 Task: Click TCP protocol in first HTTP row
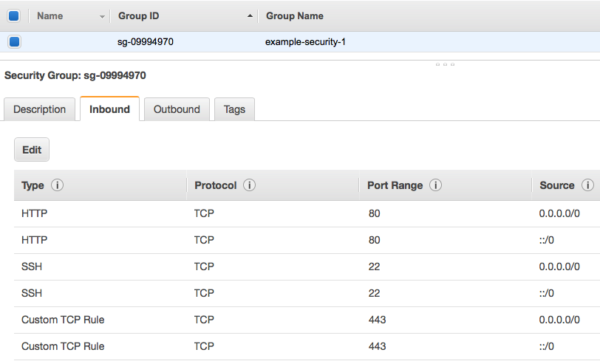click(x=204, y=214)
